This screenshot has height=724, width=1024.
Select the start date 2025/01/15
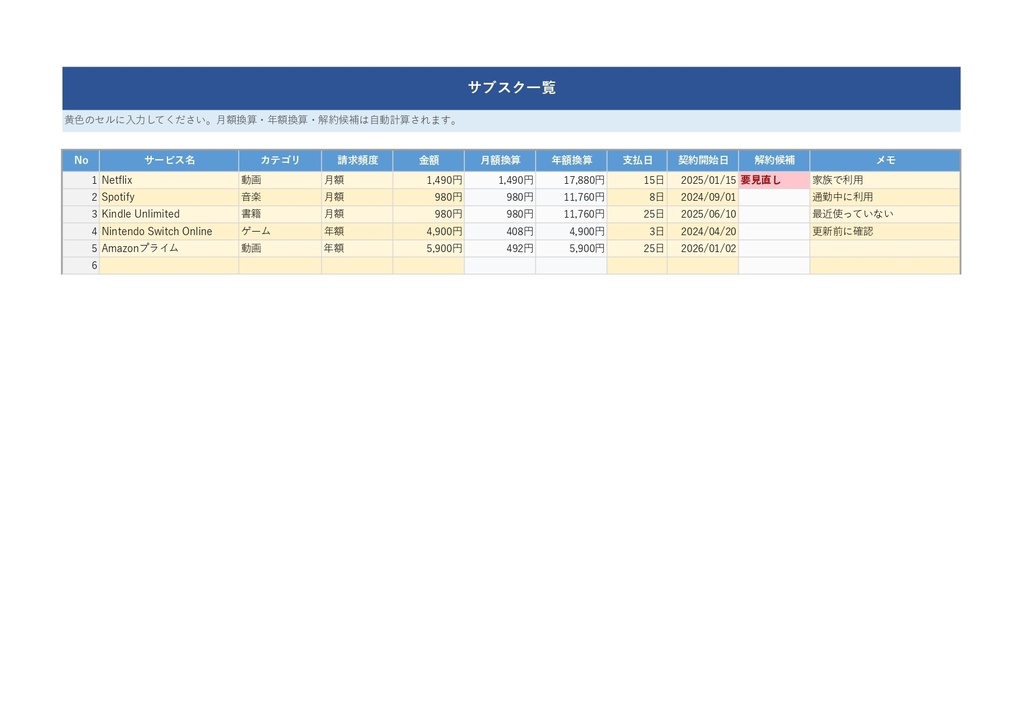point(703,180)
